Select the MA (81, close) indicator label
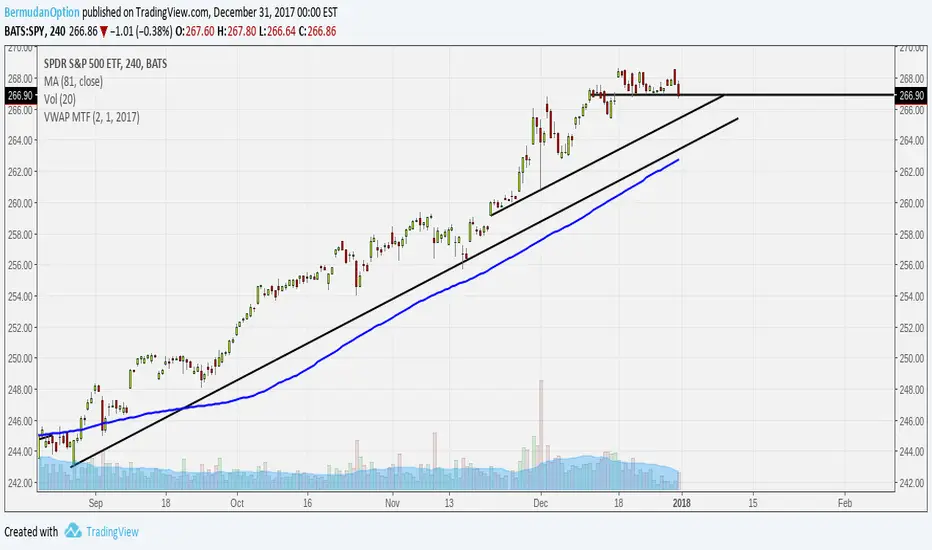The height and width of the screenshot is (550, 932). click(73, 81)
